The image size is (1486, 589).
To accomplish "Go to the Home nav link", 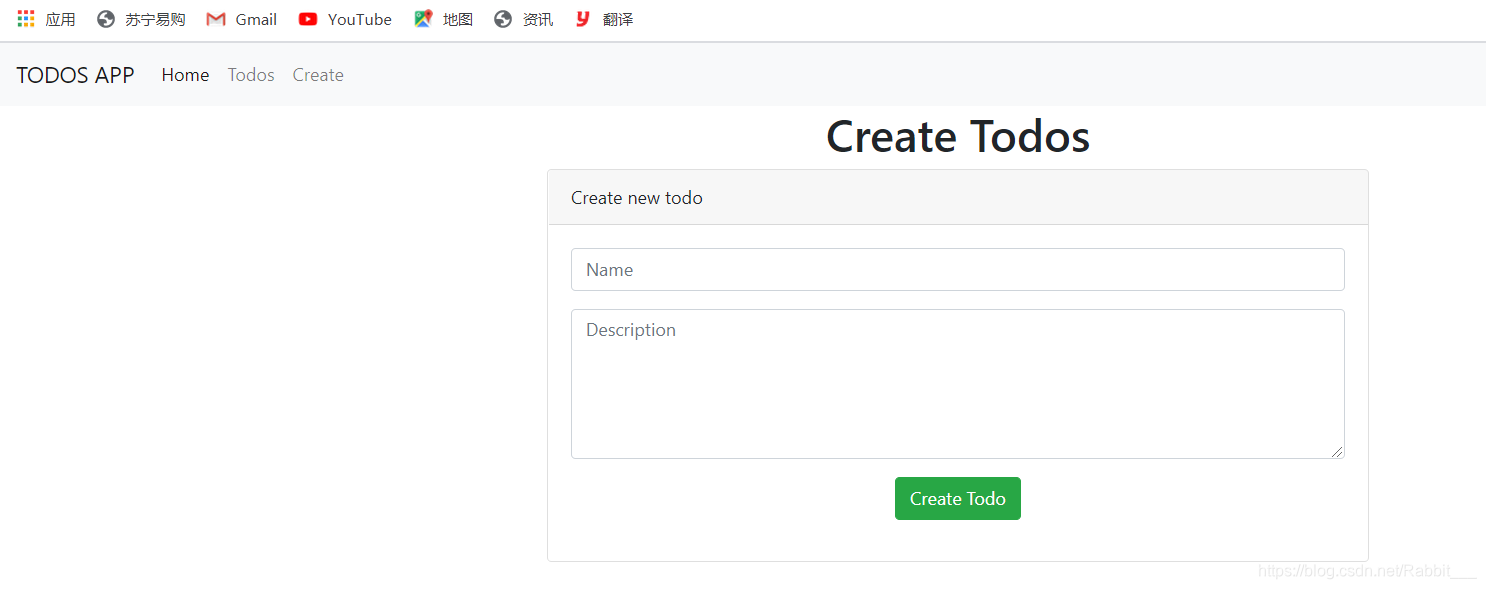I will coord(185,75).
